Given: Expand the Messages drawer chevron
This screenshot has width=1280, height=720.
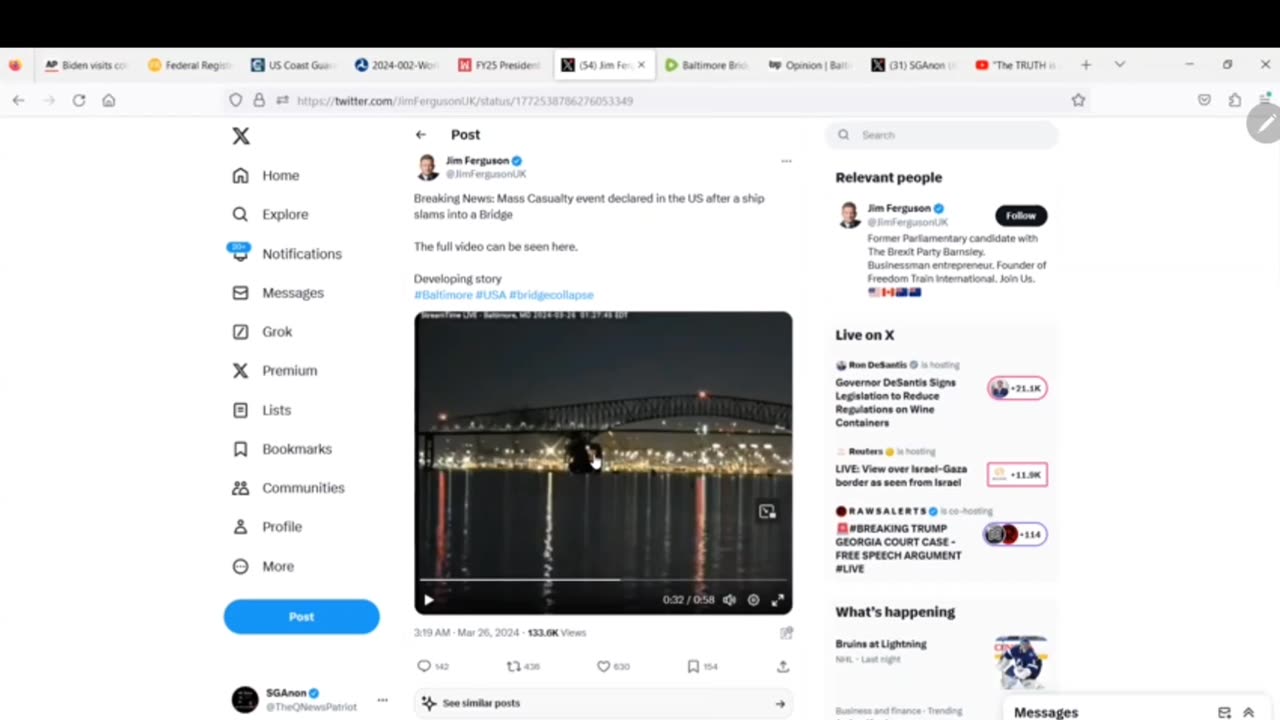Looking at the screenshot, I should 1248,712.
